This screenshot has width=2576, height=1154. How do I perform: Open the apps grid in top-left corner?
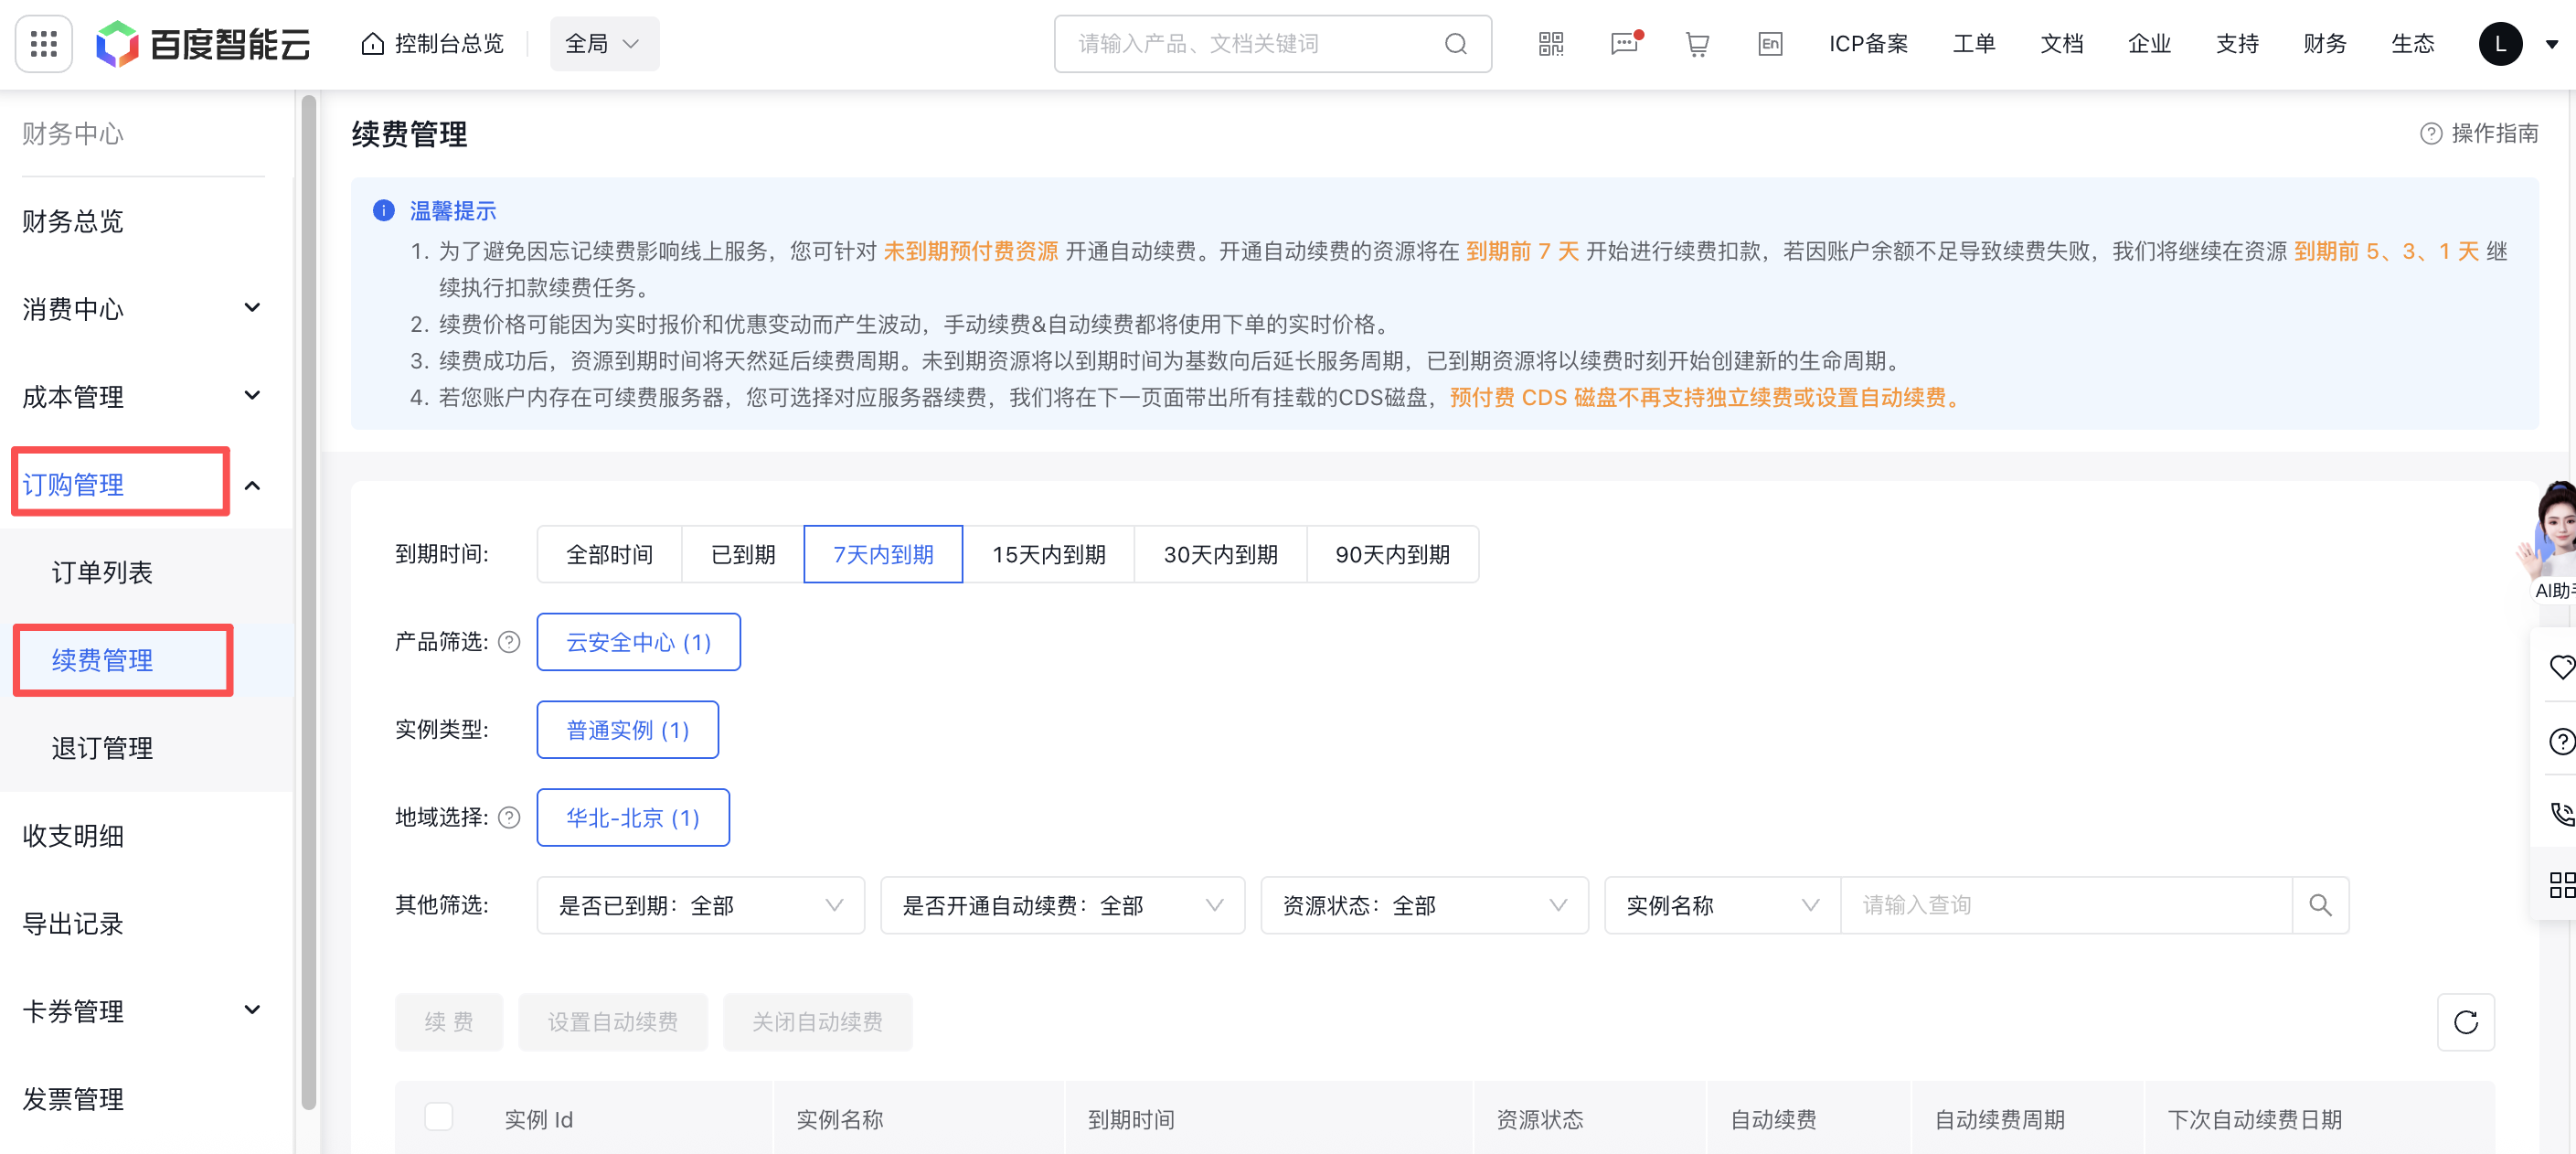[43, 43]
